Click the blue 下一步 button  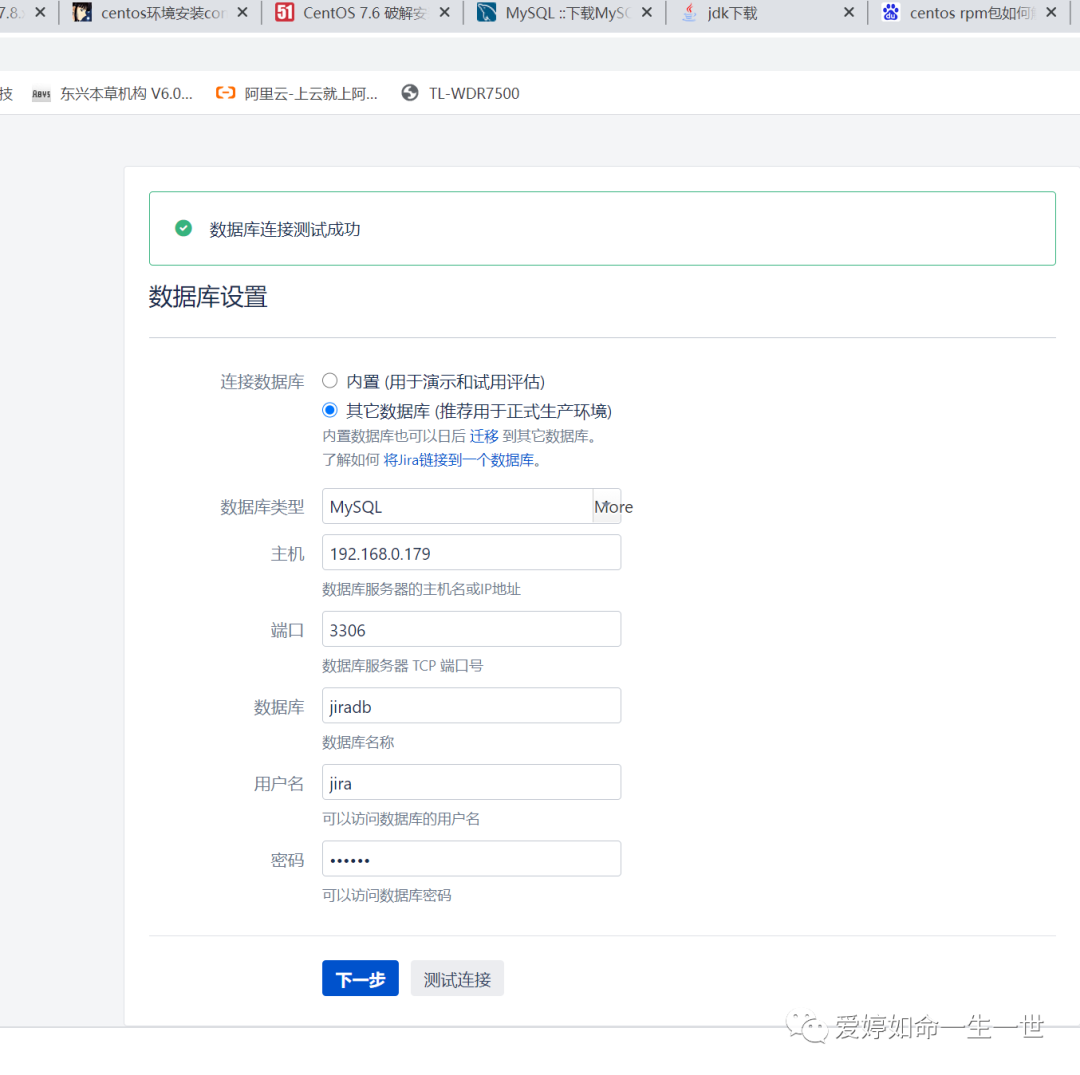tap(360, 978)
